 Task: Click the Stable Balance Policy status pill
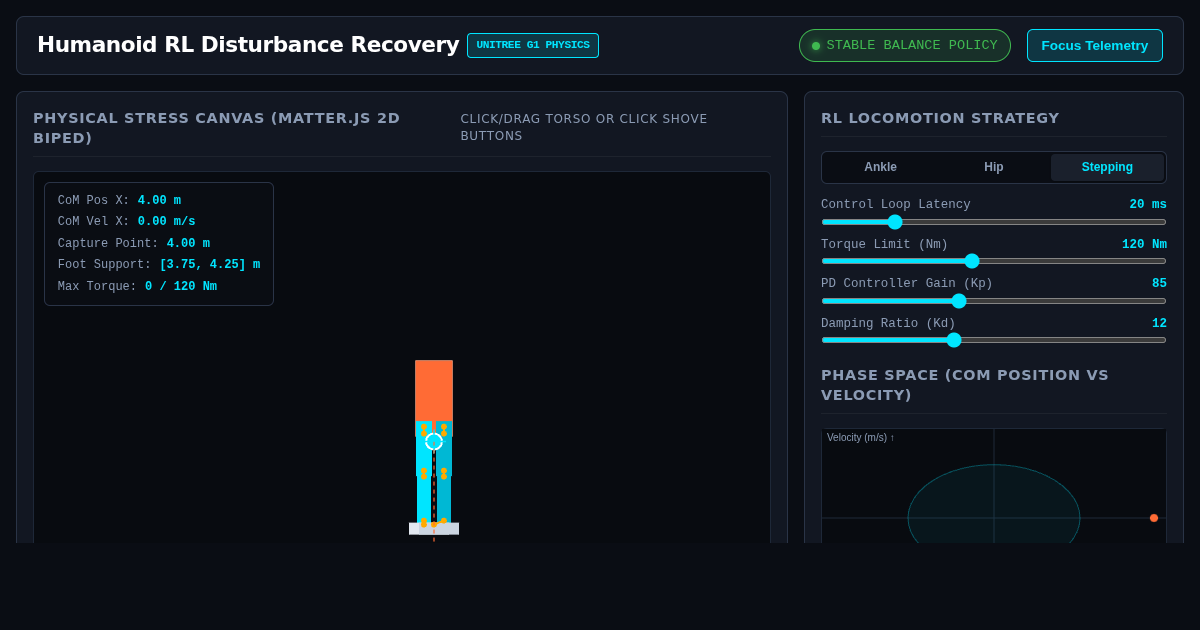tap(905, 45)
